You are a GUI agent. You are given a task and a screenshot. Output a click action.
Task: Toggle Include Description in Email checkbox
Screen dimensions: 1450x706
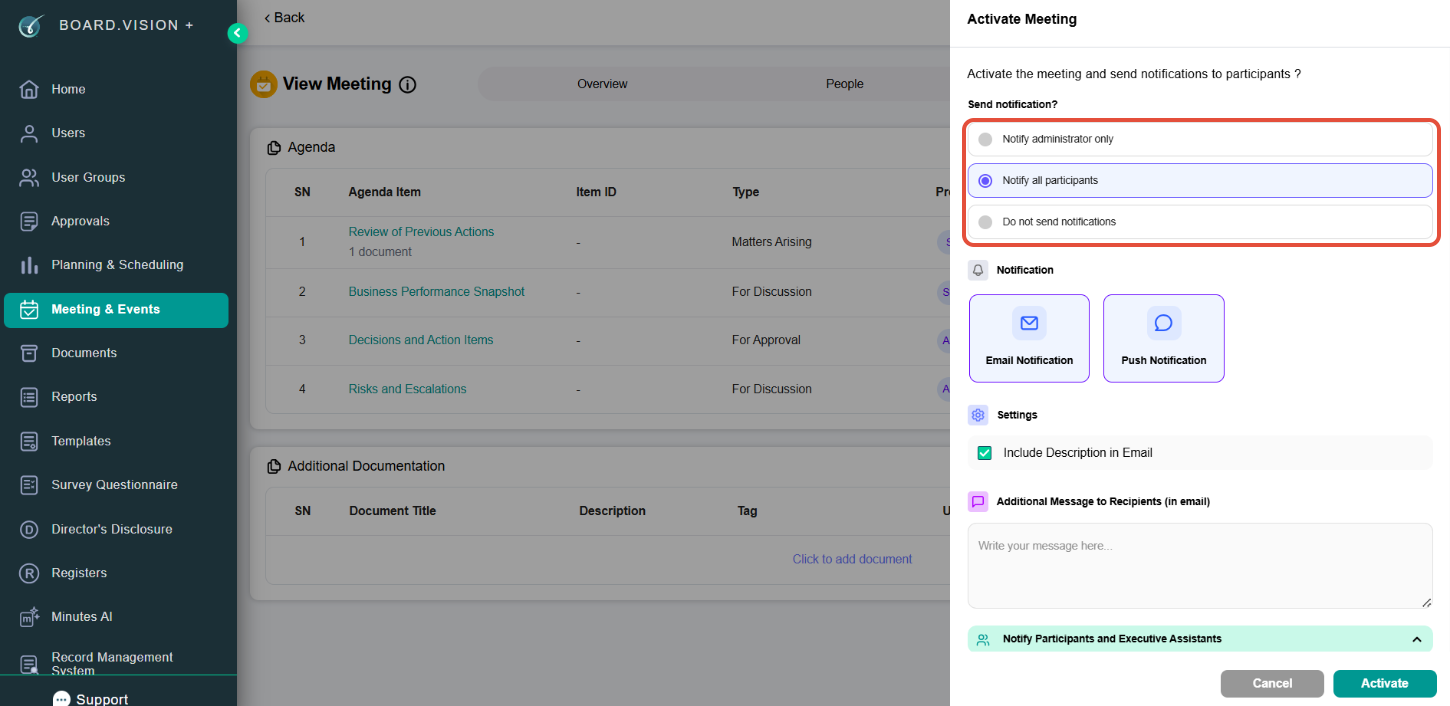[x=985, y=453]
